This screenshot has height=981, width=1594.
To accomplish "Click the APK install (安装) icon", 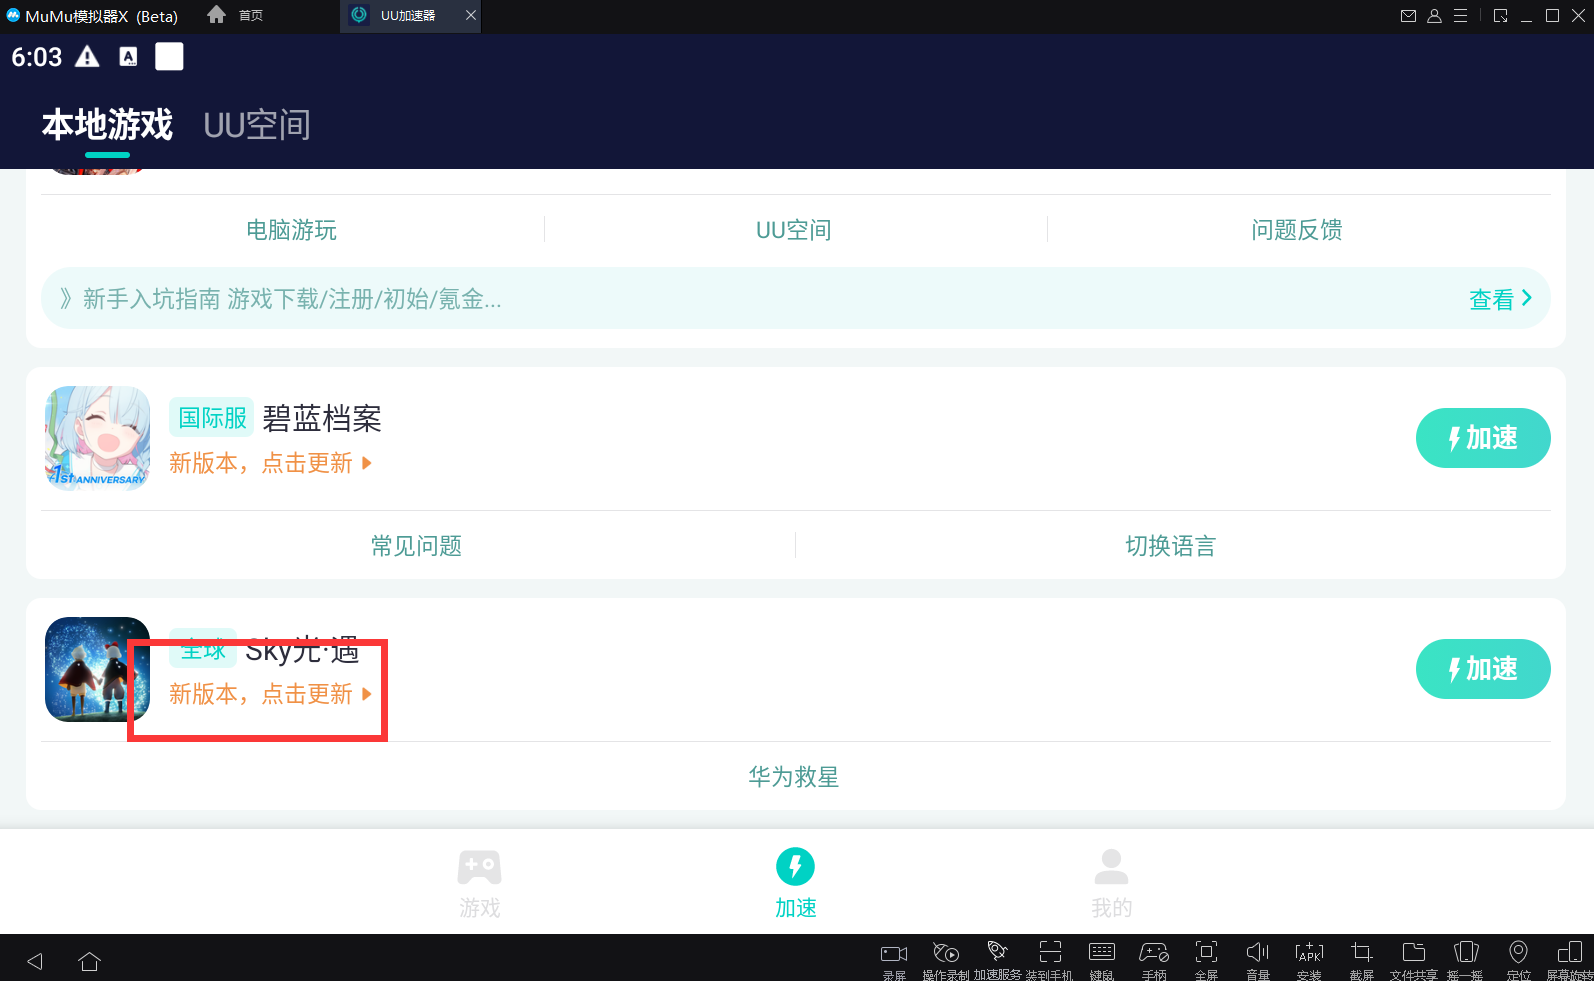I will click(1309, 951).
